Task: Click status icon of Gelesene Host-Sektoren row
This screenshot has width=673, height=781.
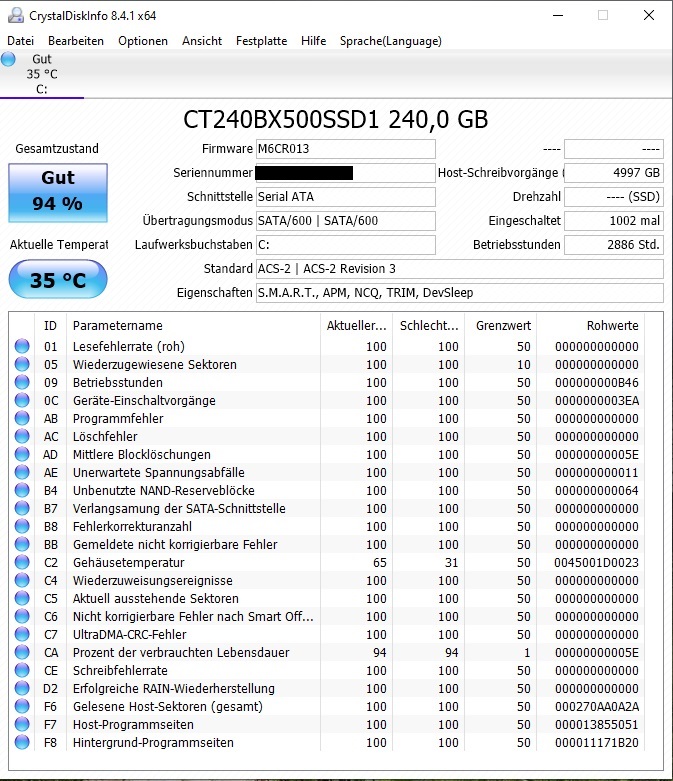Action: pyautogui.click(x=22, y=706)
